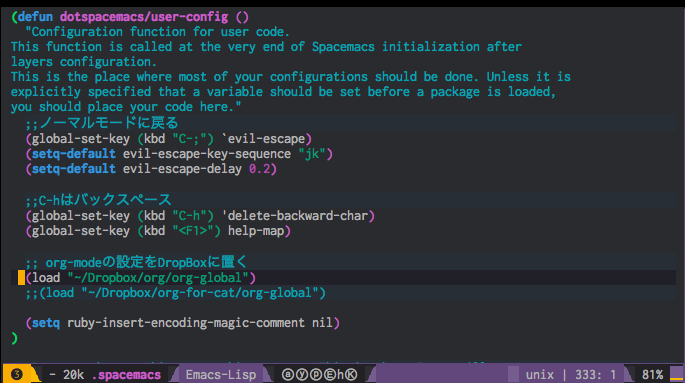Click the scroll position bar at mode line end
Screen dimensions: 685x383
(x=677, y=374)
